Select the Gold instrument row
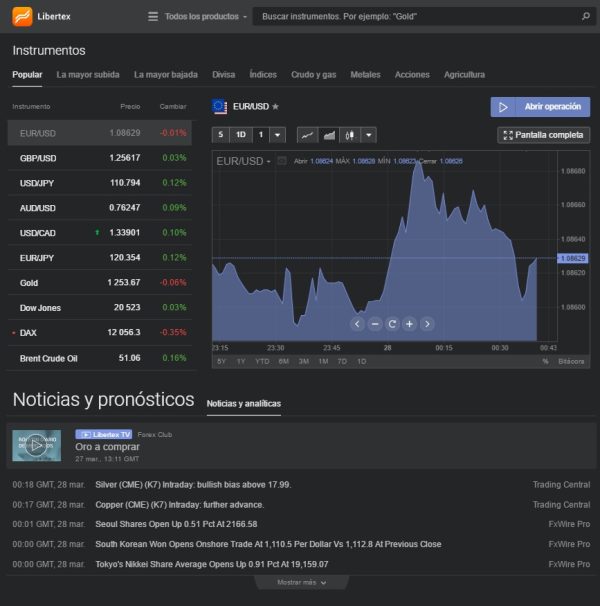The width and height of the screenshot is (600, 606). (100, 283)
